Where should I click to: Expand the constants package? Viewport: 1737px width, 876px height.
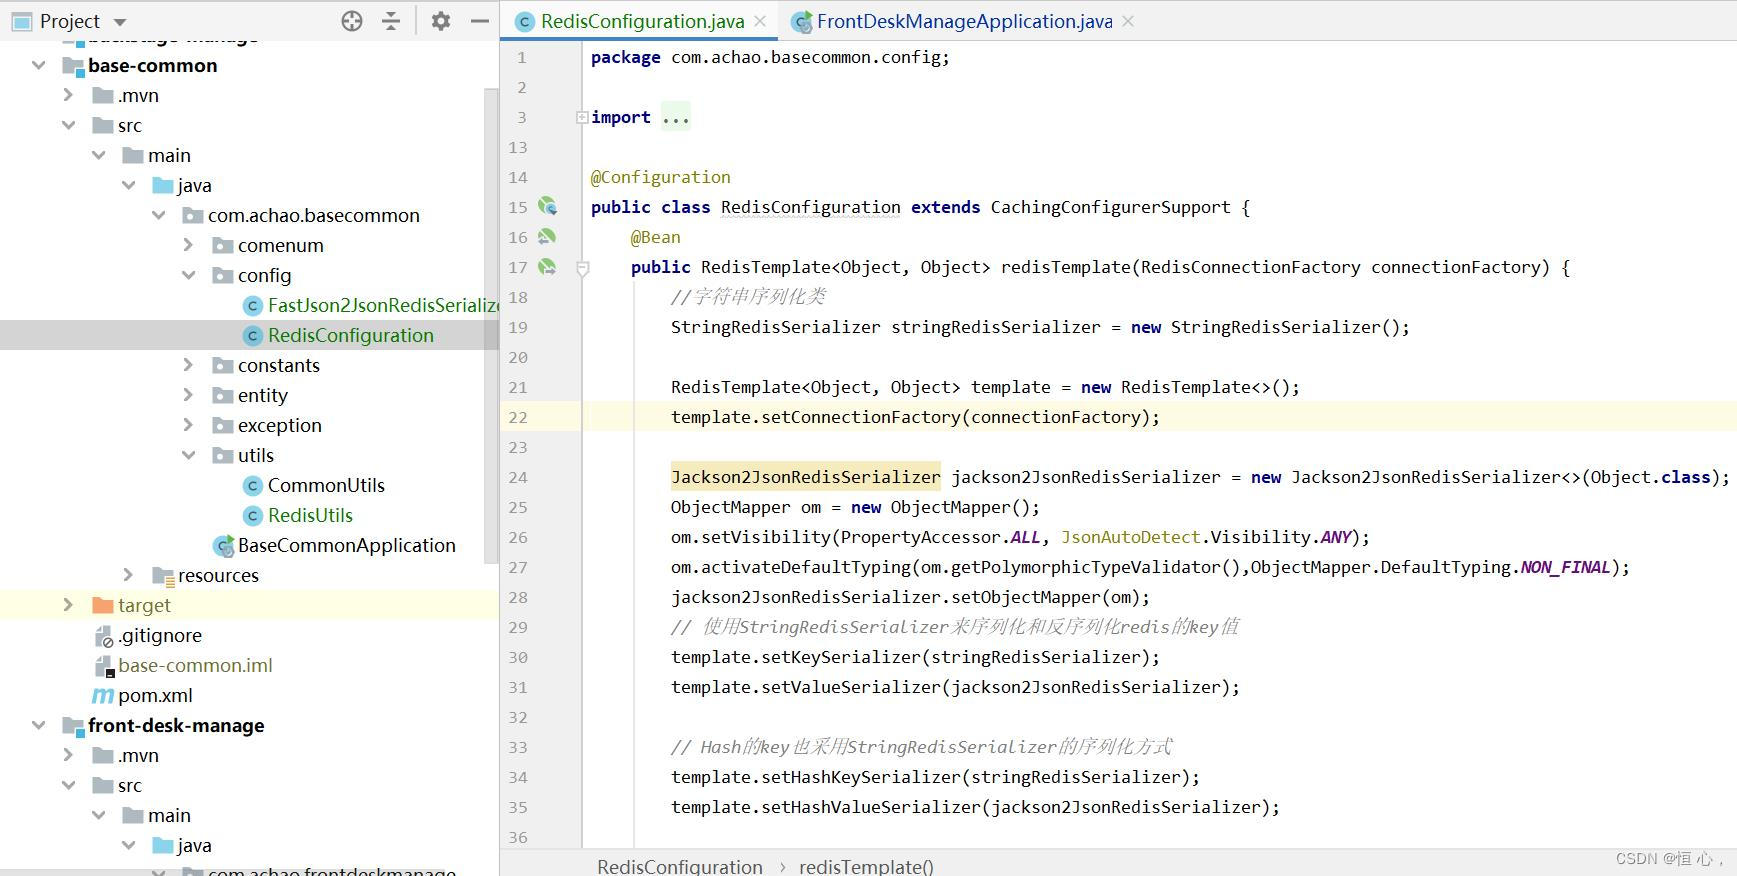click(188, 365)
